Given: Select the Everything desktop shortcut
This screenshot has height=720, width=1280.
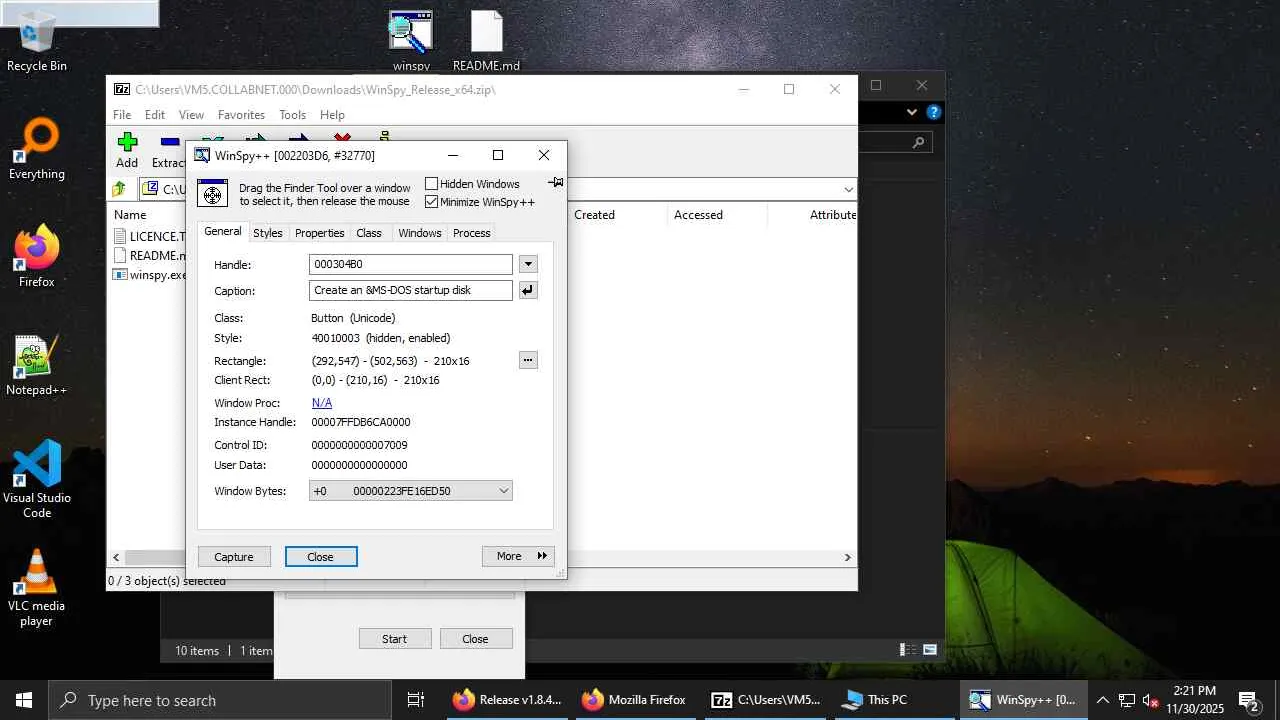Looking at the screenshot, I should pyautogui.click(x=37, y=149).
